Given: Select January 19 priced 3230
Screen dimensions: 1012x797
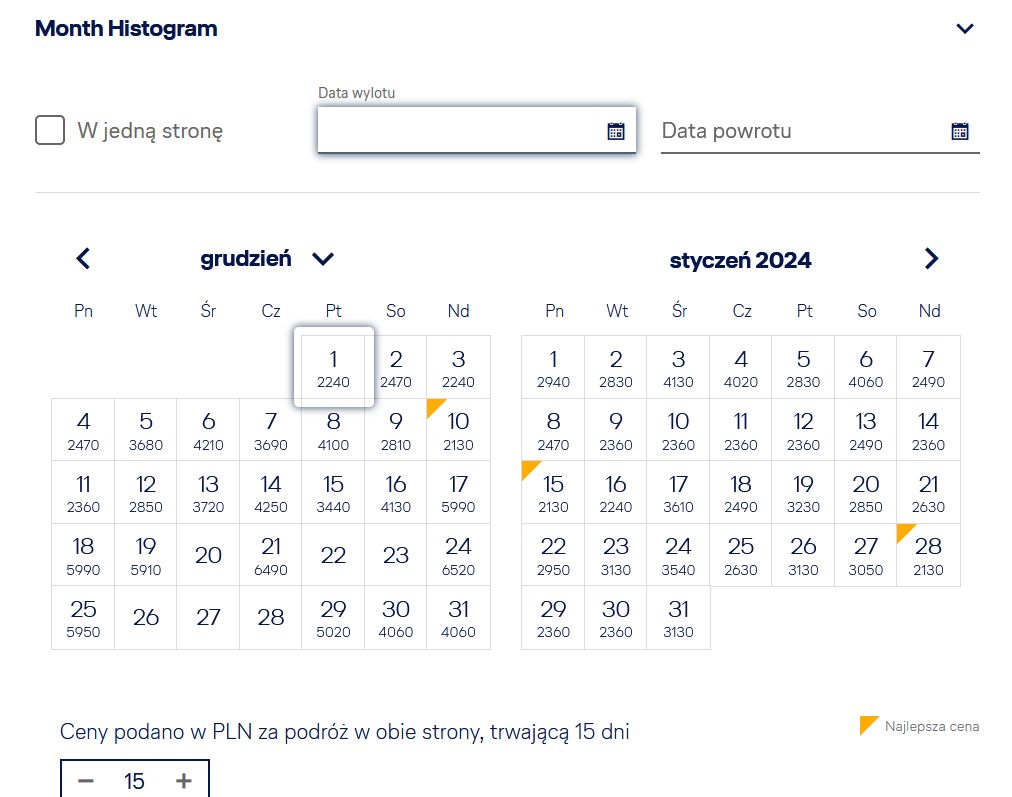Looking at the screenshot, I should 803,492.
